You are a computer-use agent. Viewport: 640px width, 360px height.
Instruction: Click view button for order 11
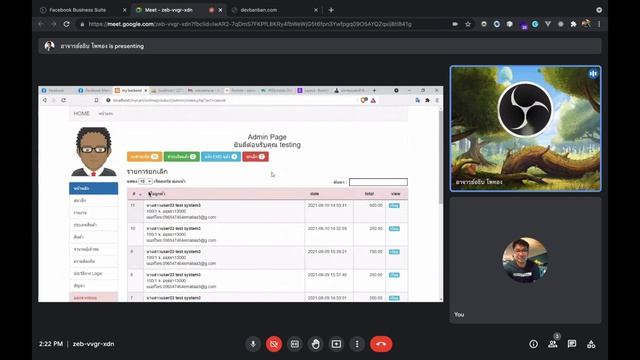pyautogui.click(x=394, y=206)
